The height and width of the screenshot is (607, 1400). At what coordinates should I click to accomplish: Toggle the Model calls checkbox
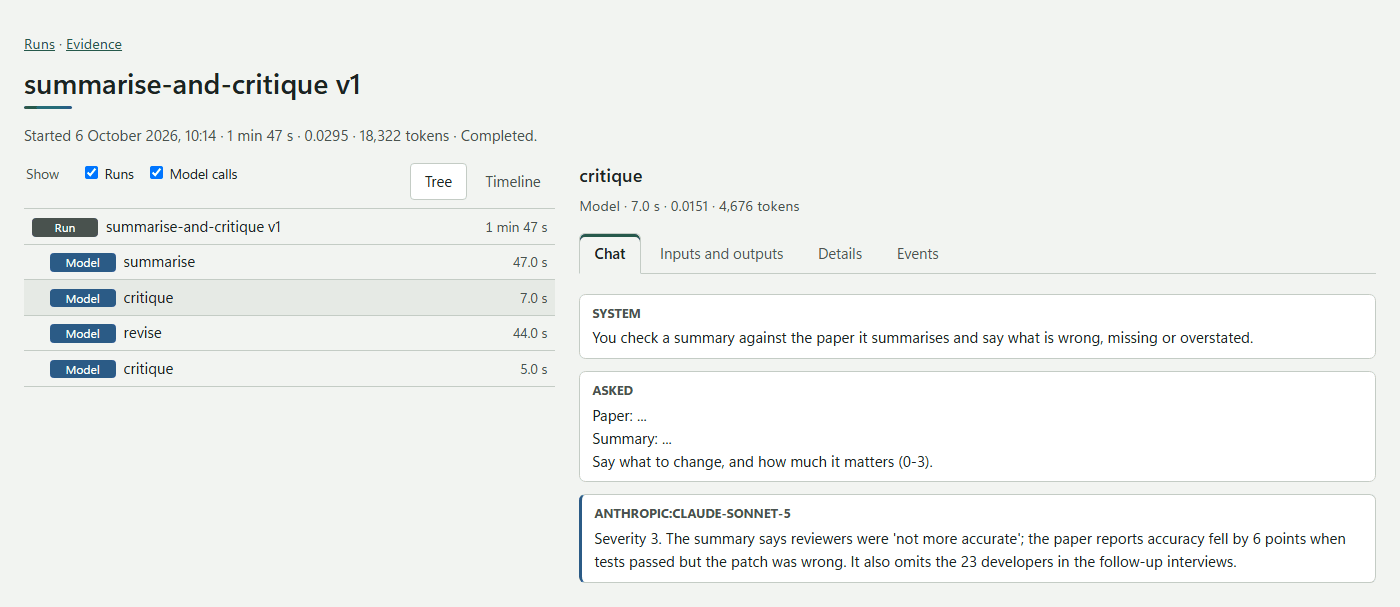pyautogui.click(x=157, y=173)
